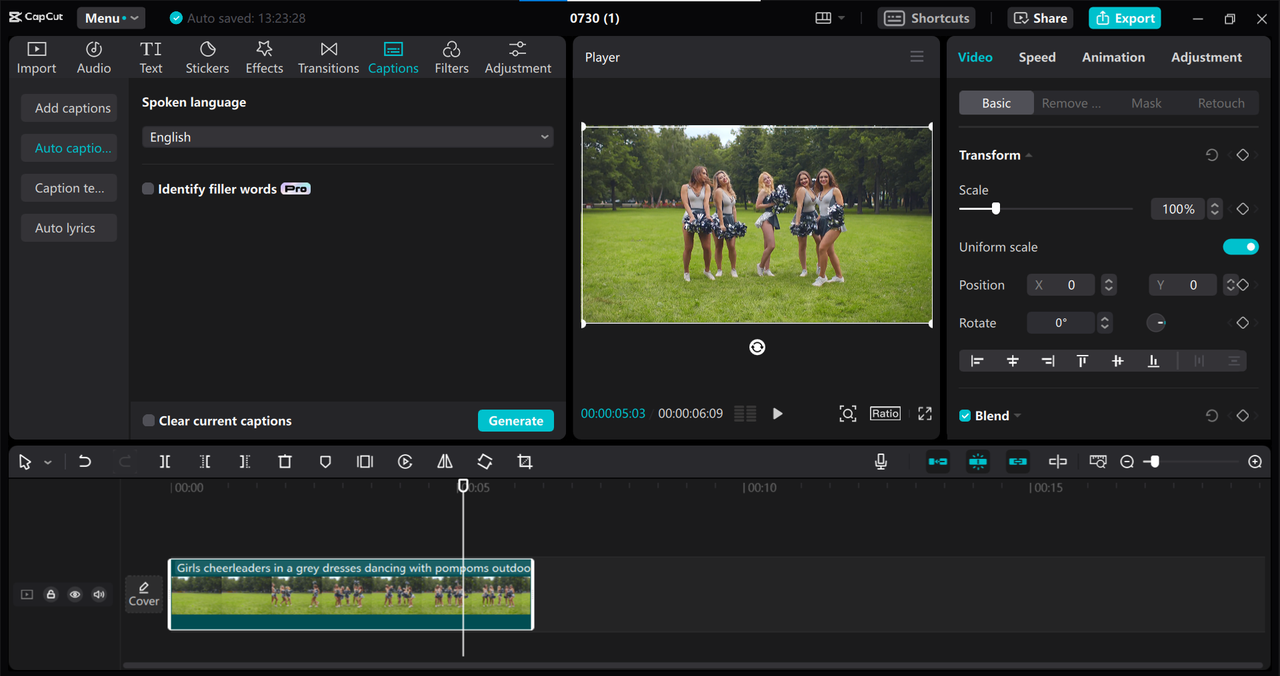Expand the Blend options arrow
The width and height of the screenshot is (1280, 676).
[x=1018, y=416]
